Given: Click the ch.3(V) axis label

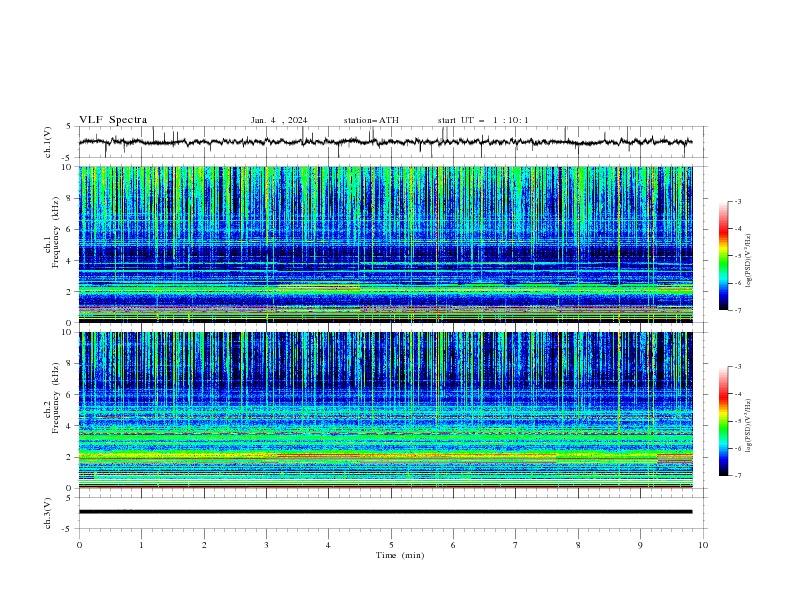Looking at the screenshot, I should 48,513.
